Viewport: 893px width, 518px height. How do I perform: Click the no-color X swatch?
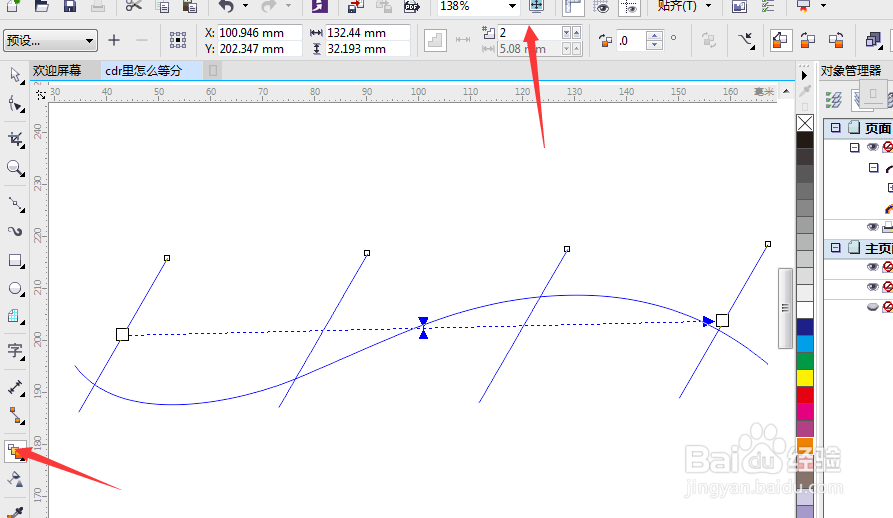point(805,123)
